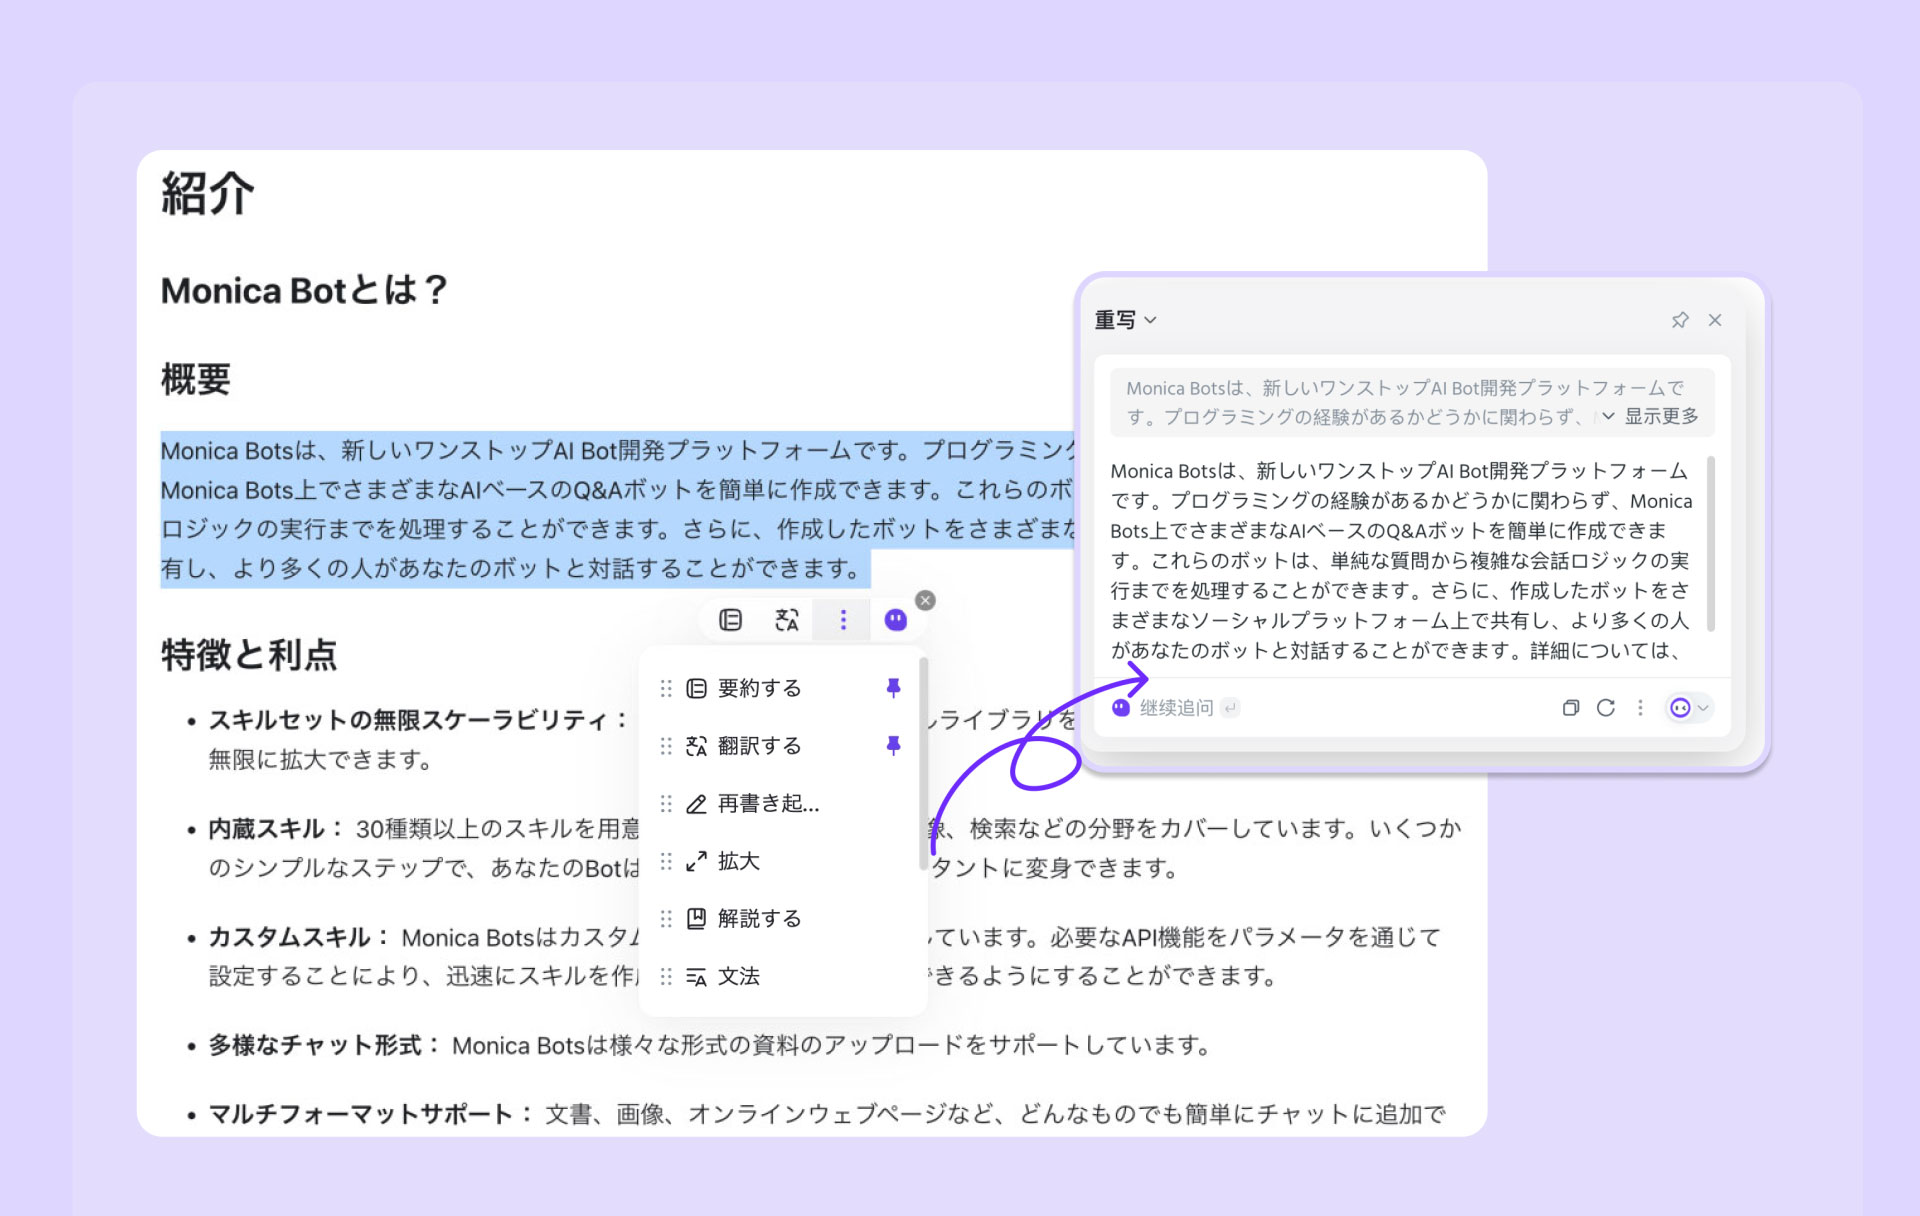
Task: Click the result panel scrollbar
Action: point(1711,544)
